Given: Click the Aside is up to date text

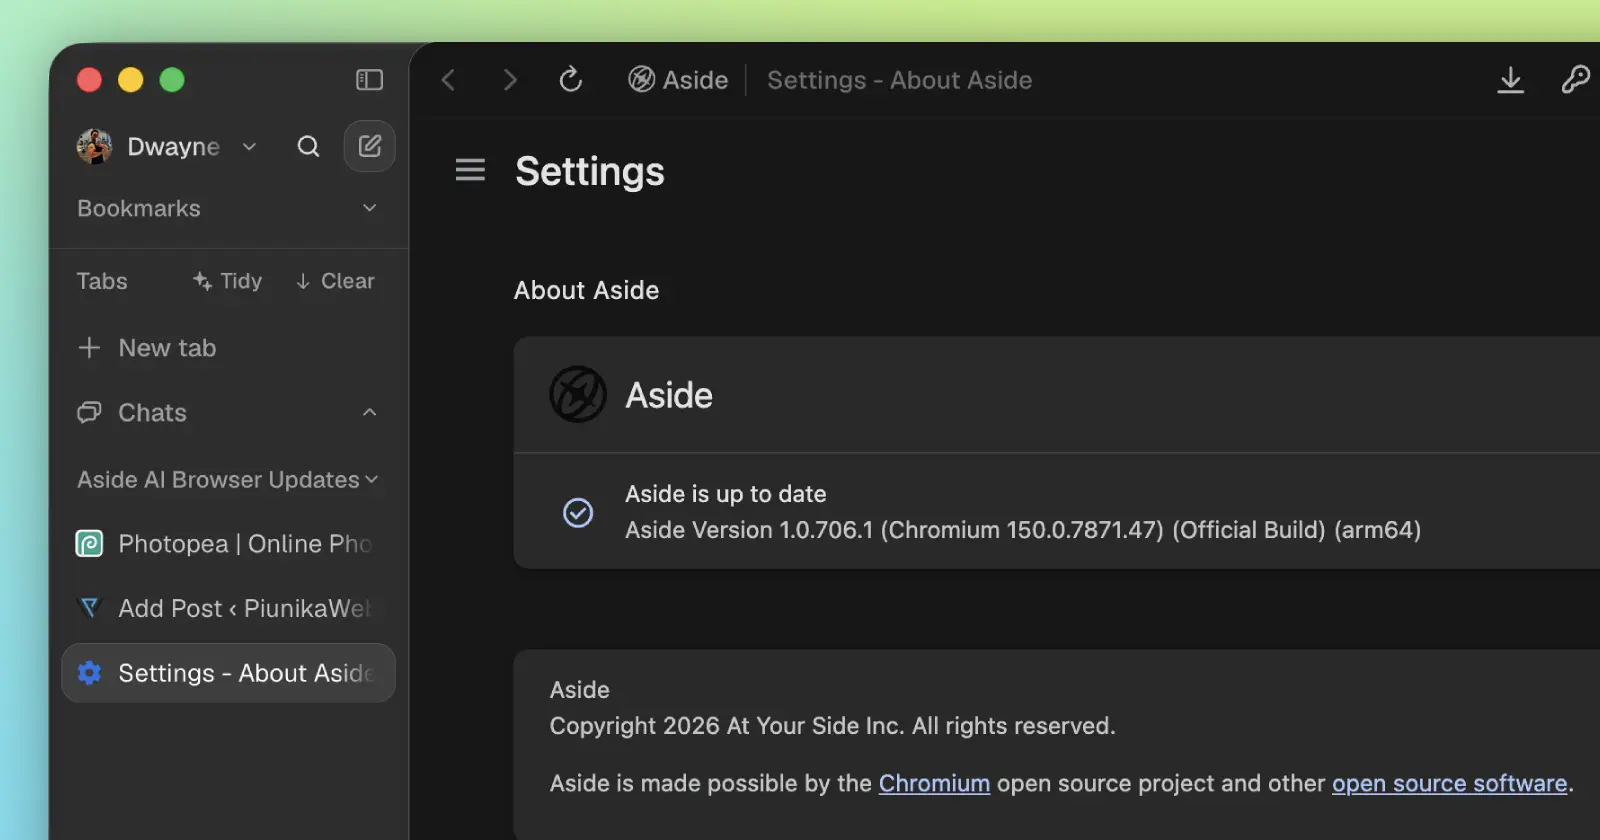Looking at the screenshot, I should 725,494.
